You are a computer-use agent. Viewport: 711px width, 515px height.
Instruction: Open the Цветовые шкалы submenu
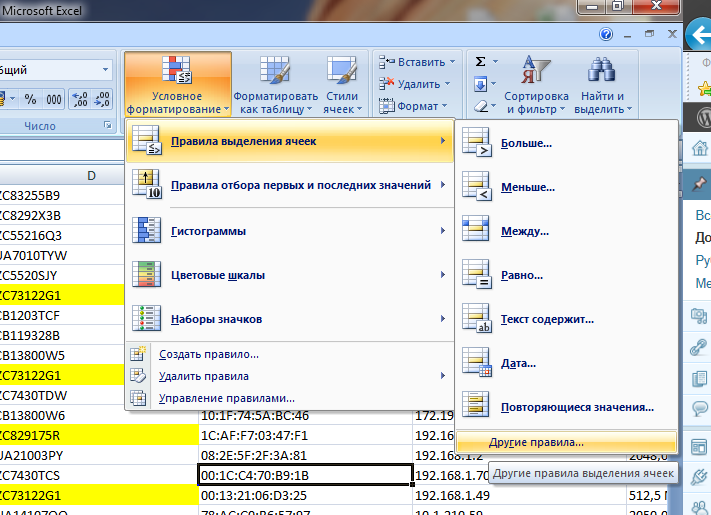(290, 275)
